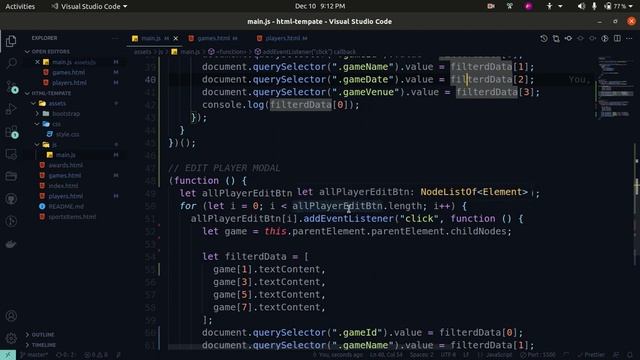The width and height of the screenshot is (640, 360).
Task: Open the Search view in activity bar
Action: coord(11,63)
